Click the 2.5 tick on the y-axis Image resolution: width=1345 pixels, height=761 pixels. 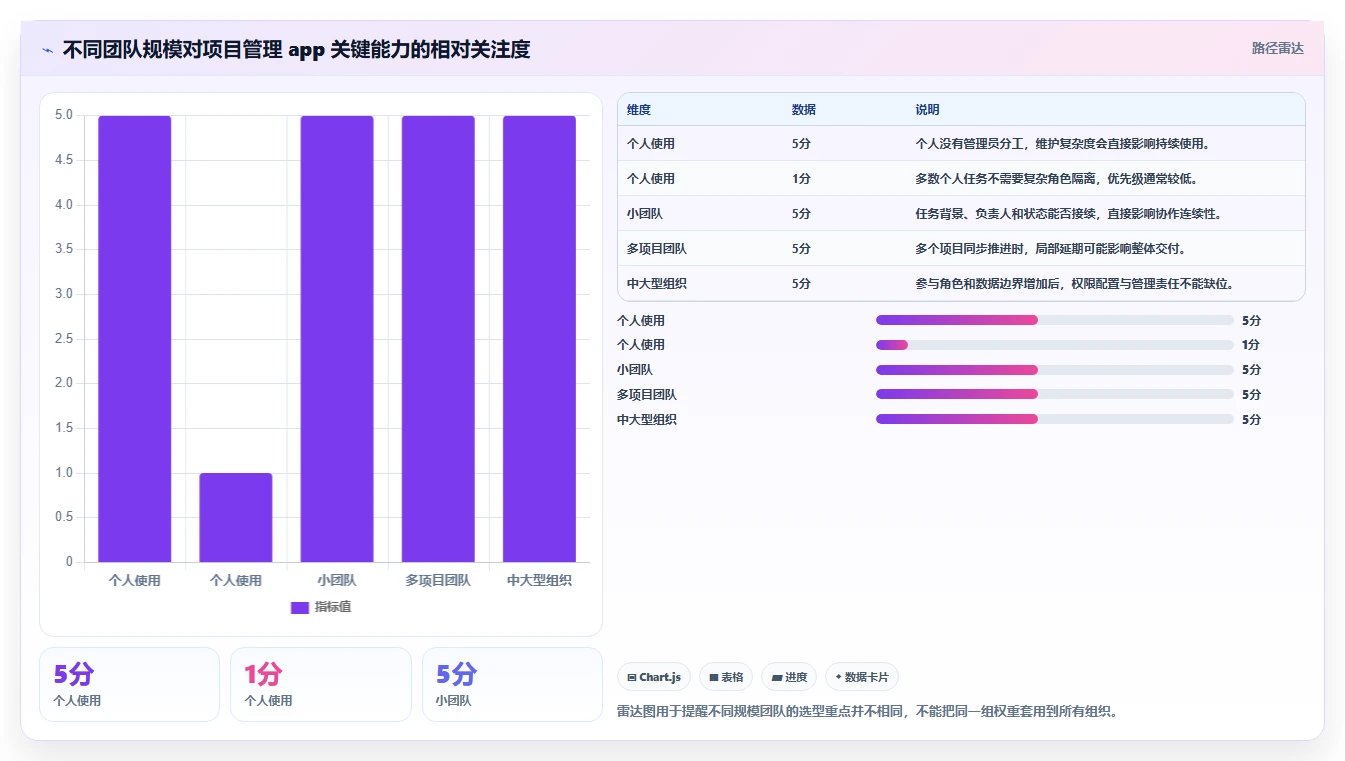coord(64,339)
